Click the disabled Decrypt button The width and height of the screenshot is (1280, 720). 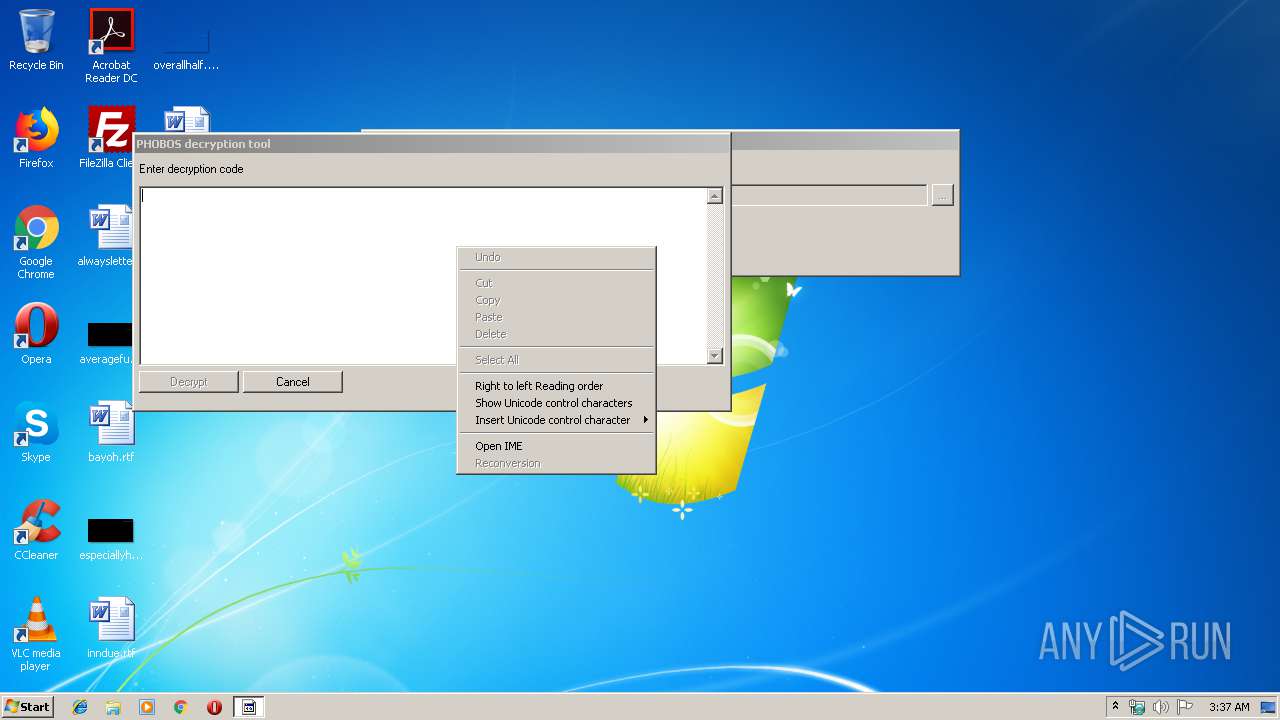tap(189, 382)
